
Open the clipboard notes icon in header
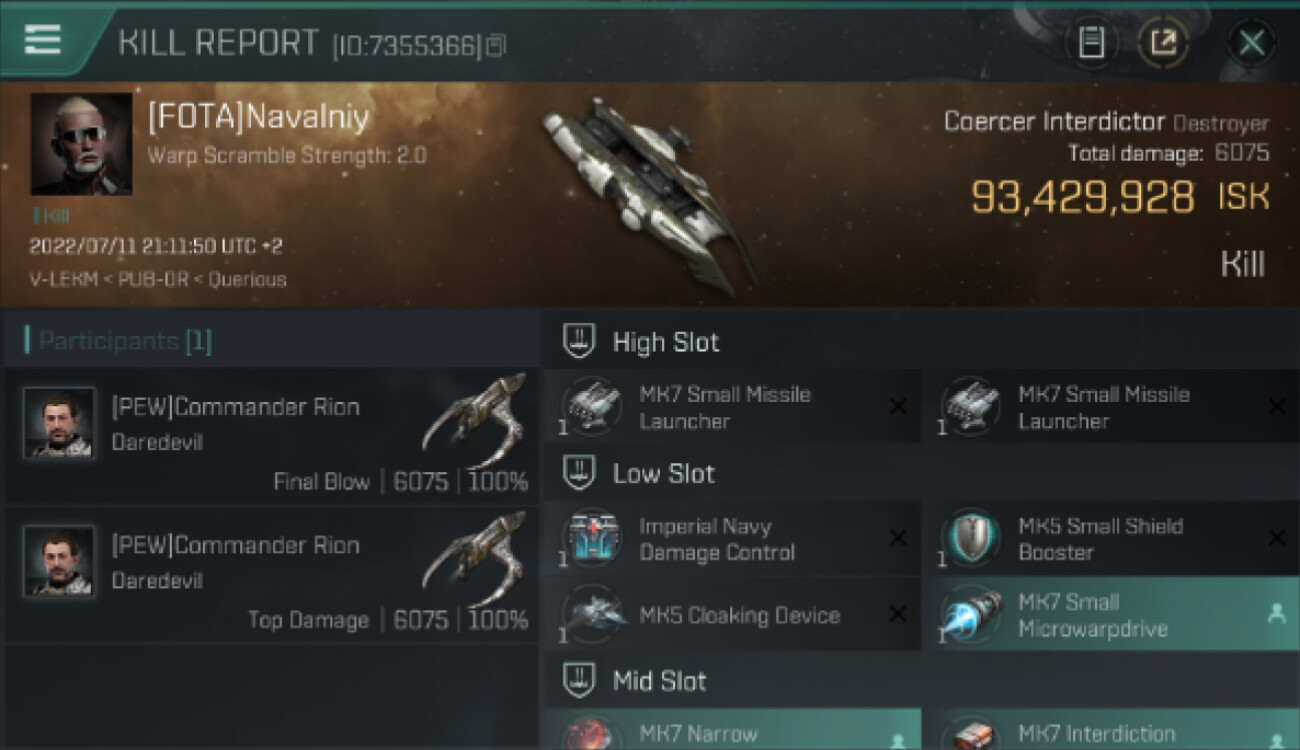pyautogui.click(x=1091, y=43)
